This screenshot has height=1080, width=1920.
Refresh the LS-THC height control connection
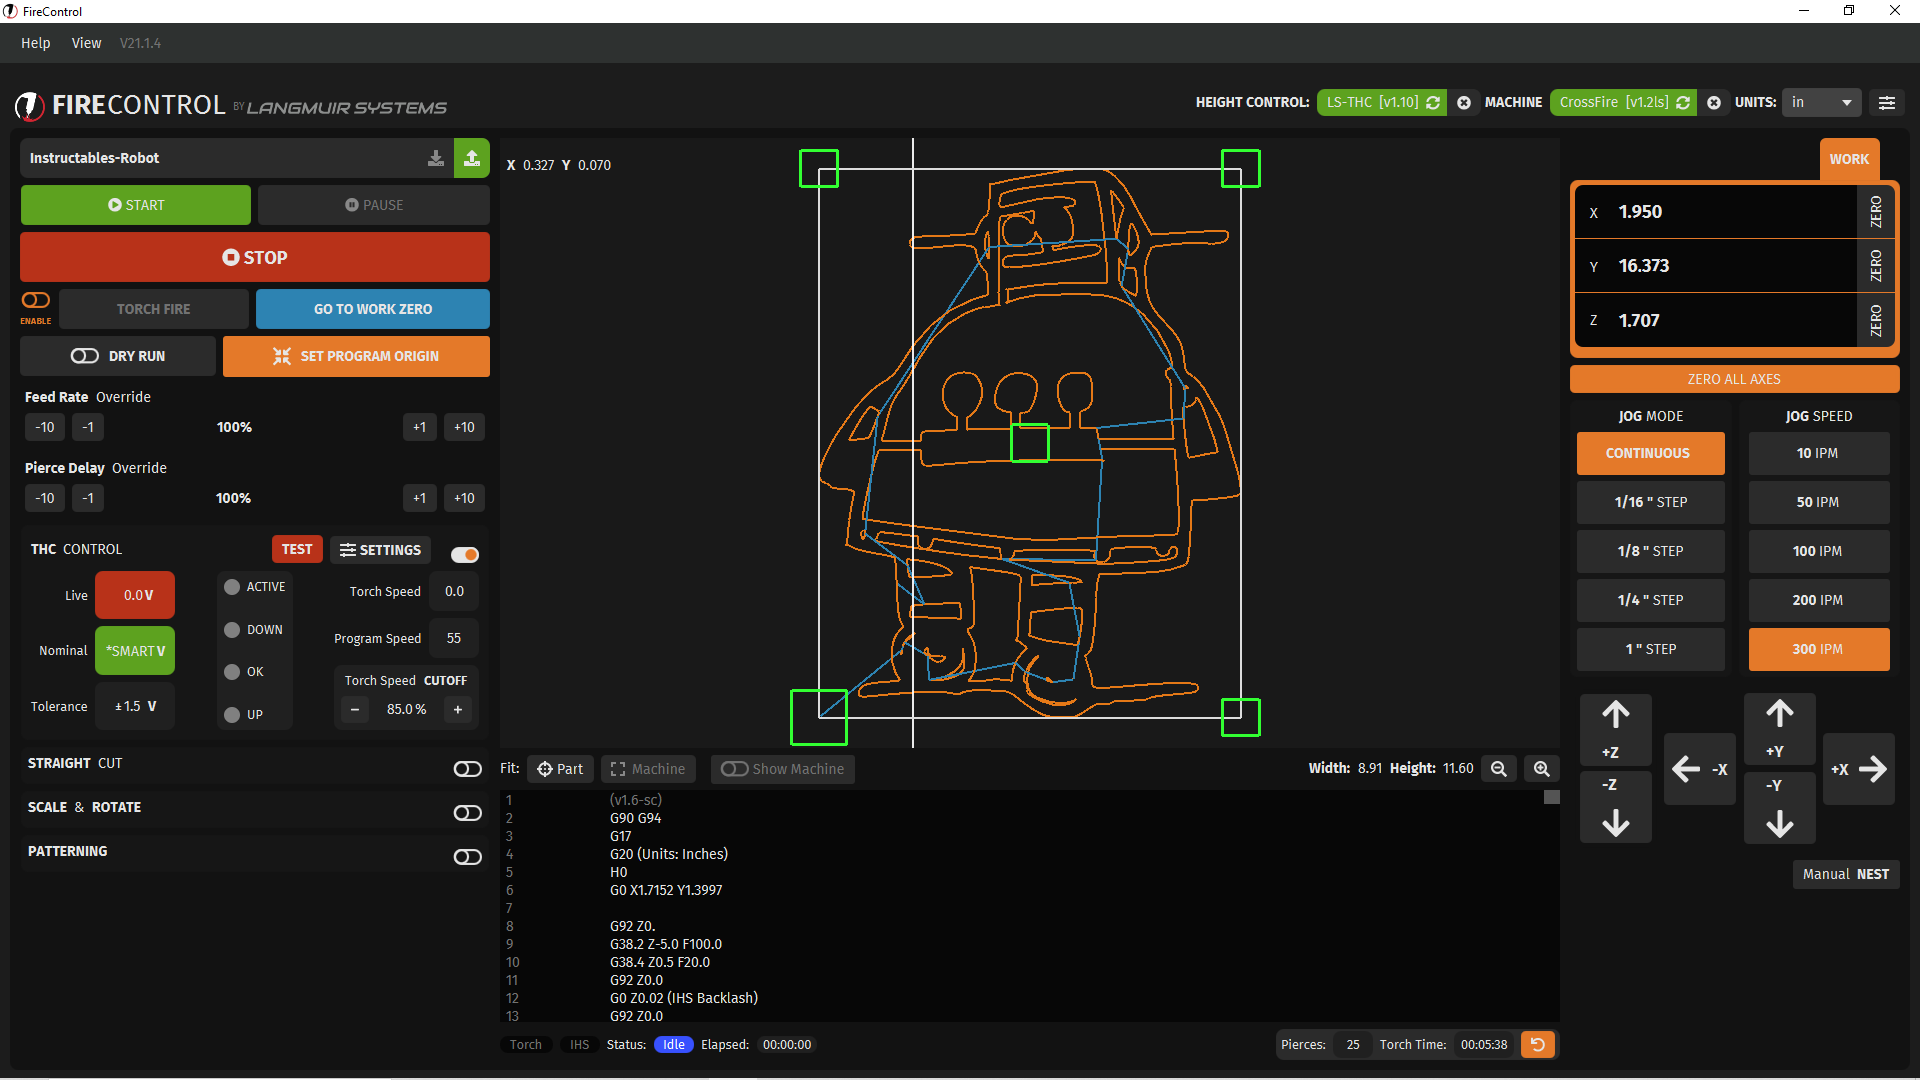click(x=1433, y=102)
